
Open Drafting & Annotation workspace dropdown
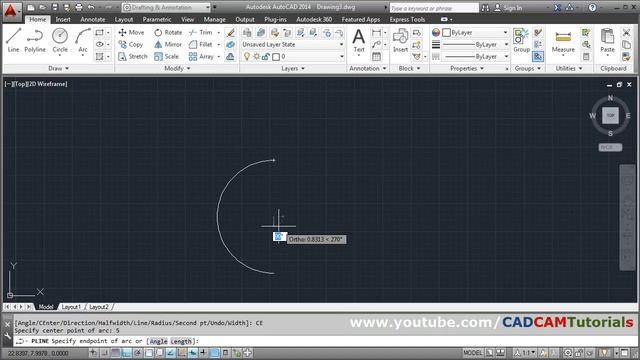click(166, 7)
